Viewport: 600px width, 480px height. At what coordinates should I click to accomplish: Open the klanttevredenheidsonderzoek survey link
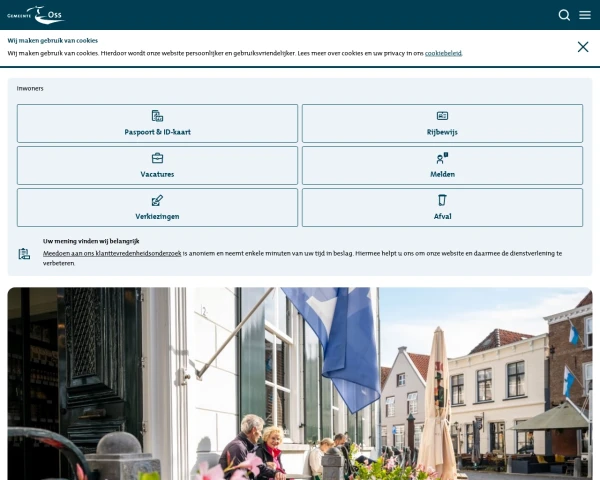point(112,253)
